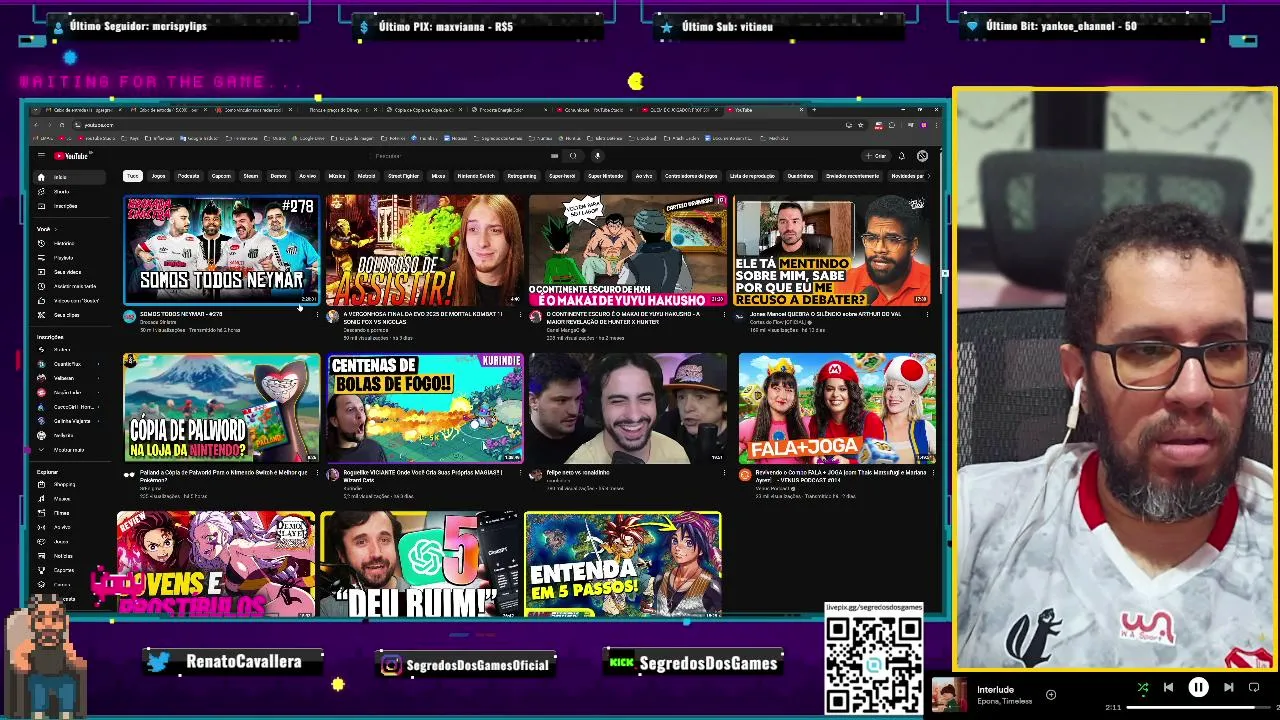1280x720 pixels.
Task: Bookmark the page with the star icon
Action: (860, 125)
